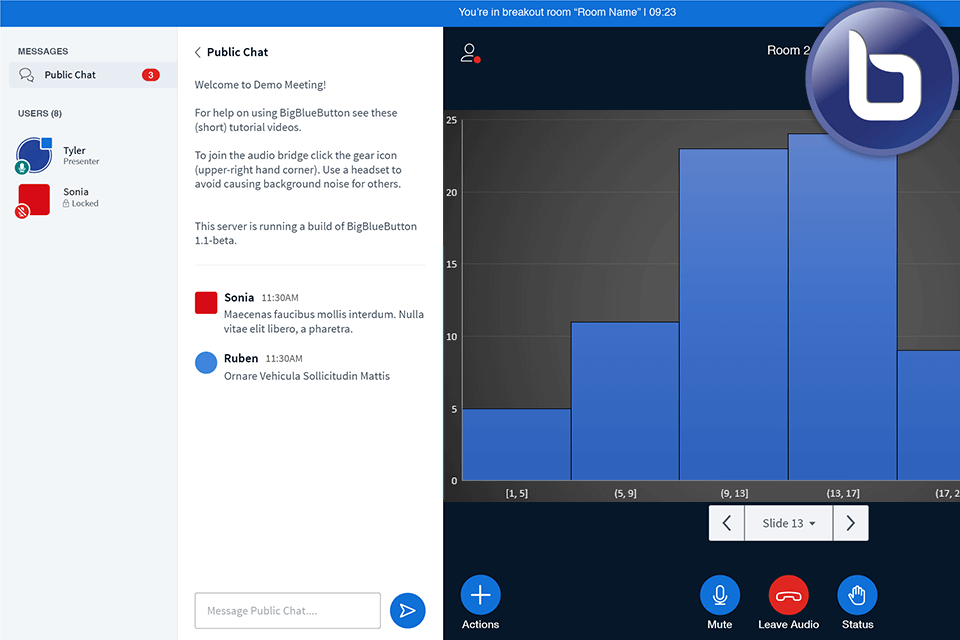Open the Slide 13 dropdown
The image size is (960, 640).
tap(789, 523)
